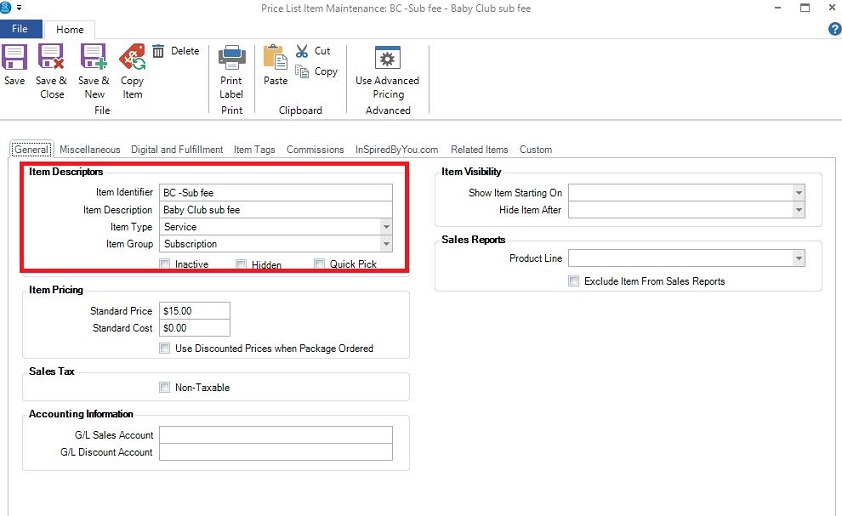Delete the current price list item

click(x=176, y=51)
